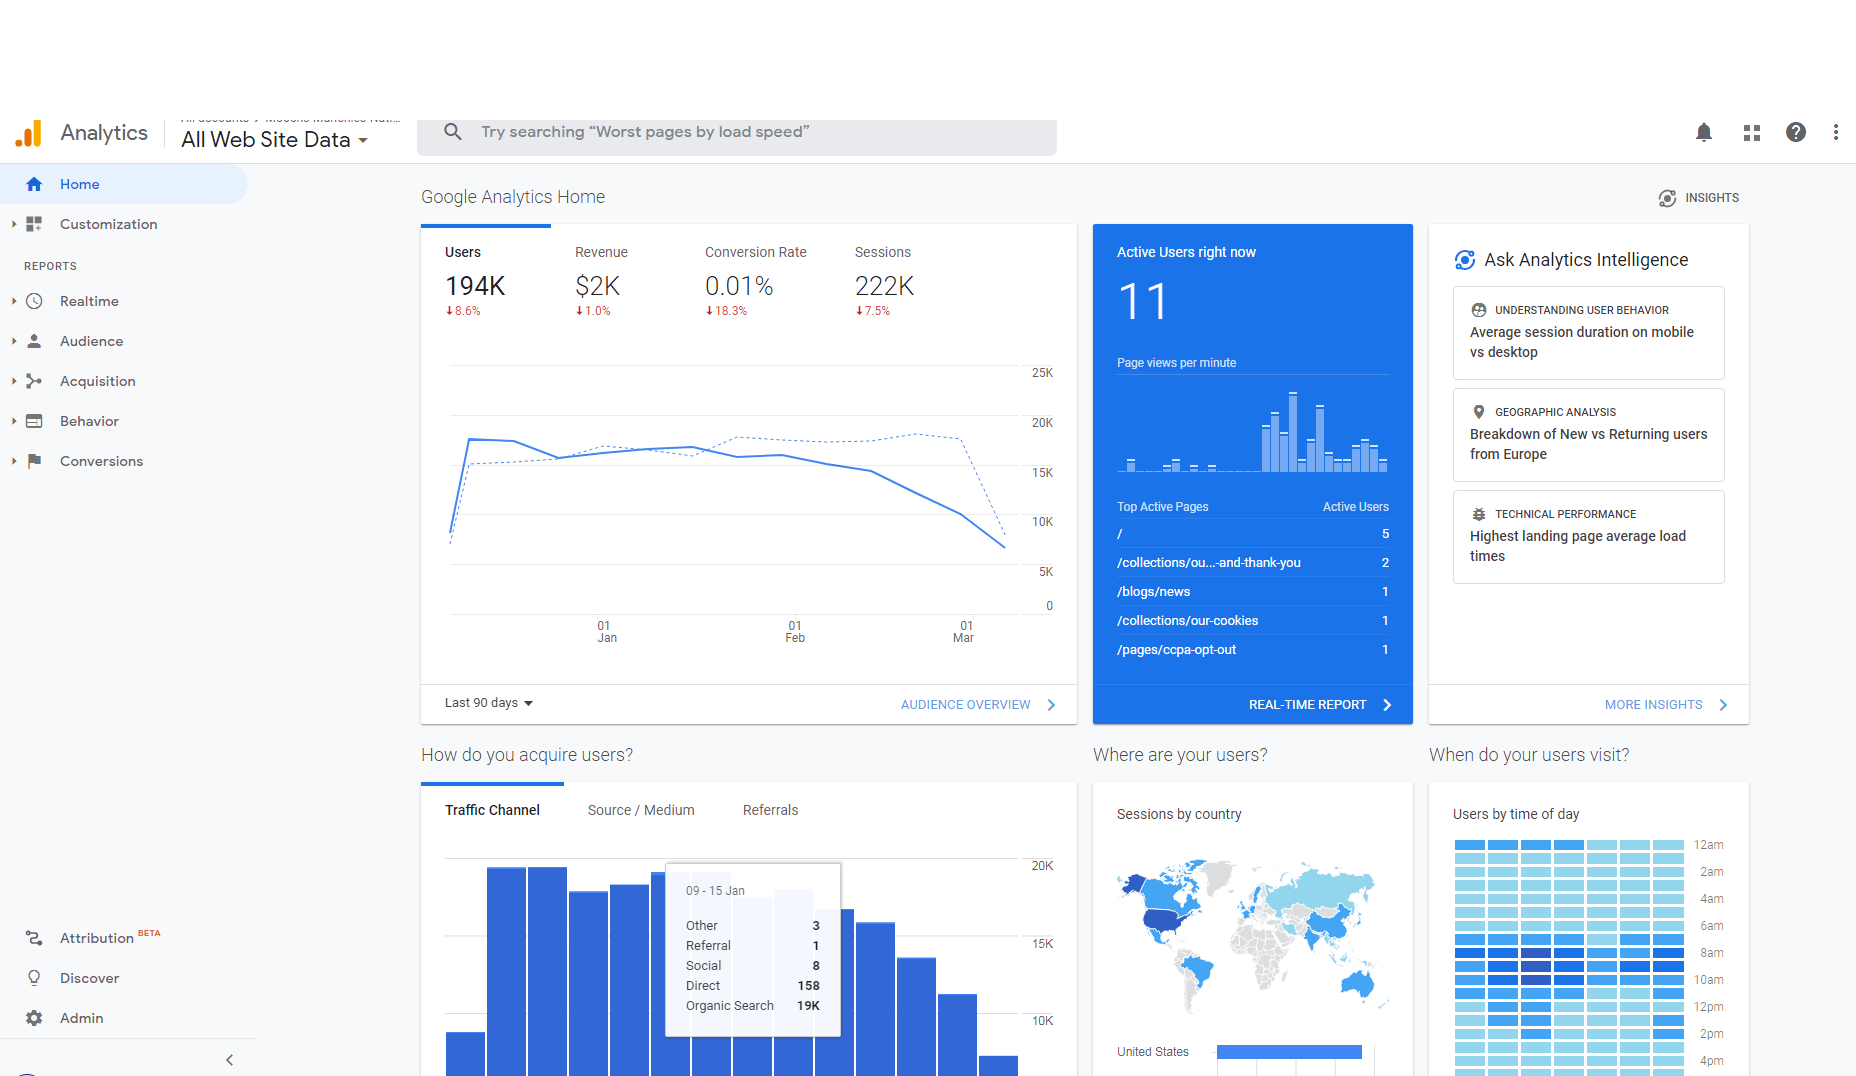Click the Technical Performance bug icon

(x=1479, y=514)
